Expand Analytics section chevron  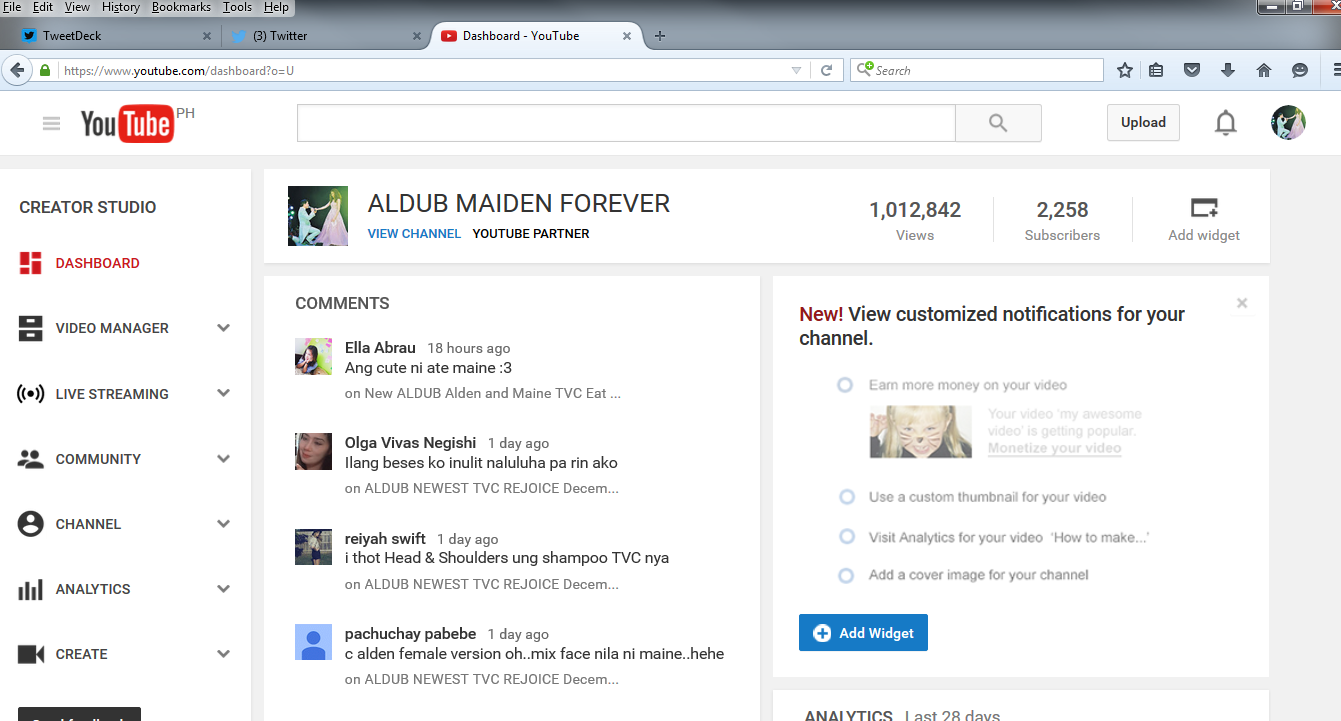[224, 589]
